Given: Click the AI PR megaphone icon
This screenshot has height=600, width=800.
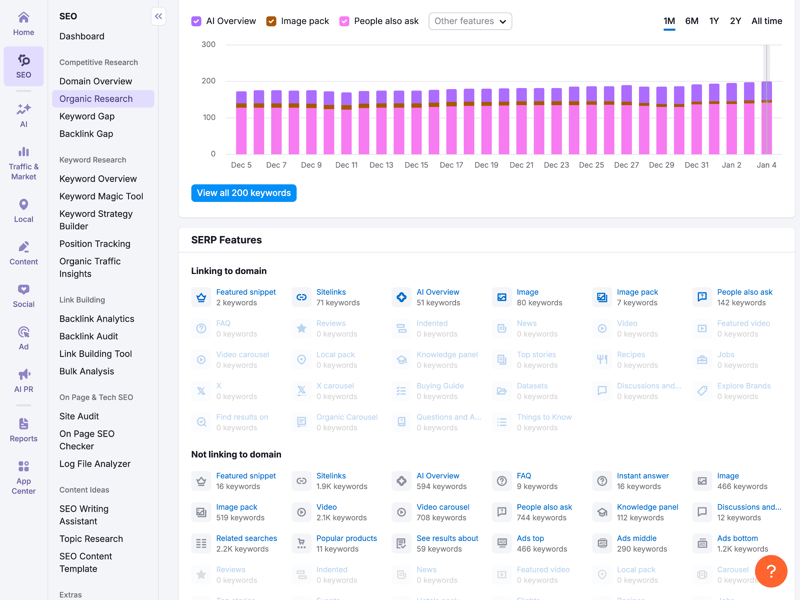Looking at the screenshot, I should [23, 375].
